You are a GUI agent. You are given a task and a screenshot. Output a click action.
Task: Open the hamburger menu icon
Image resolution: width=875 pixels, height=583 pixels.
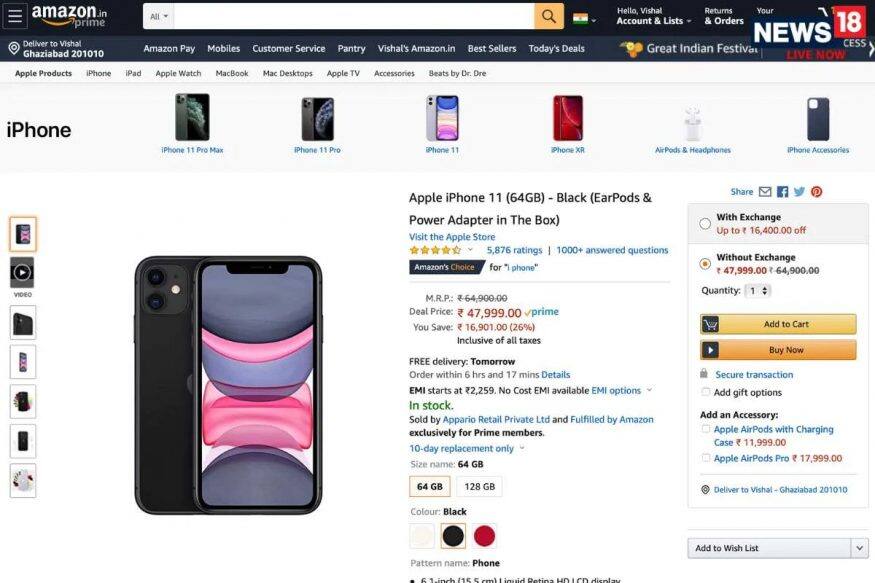(15, 17)
